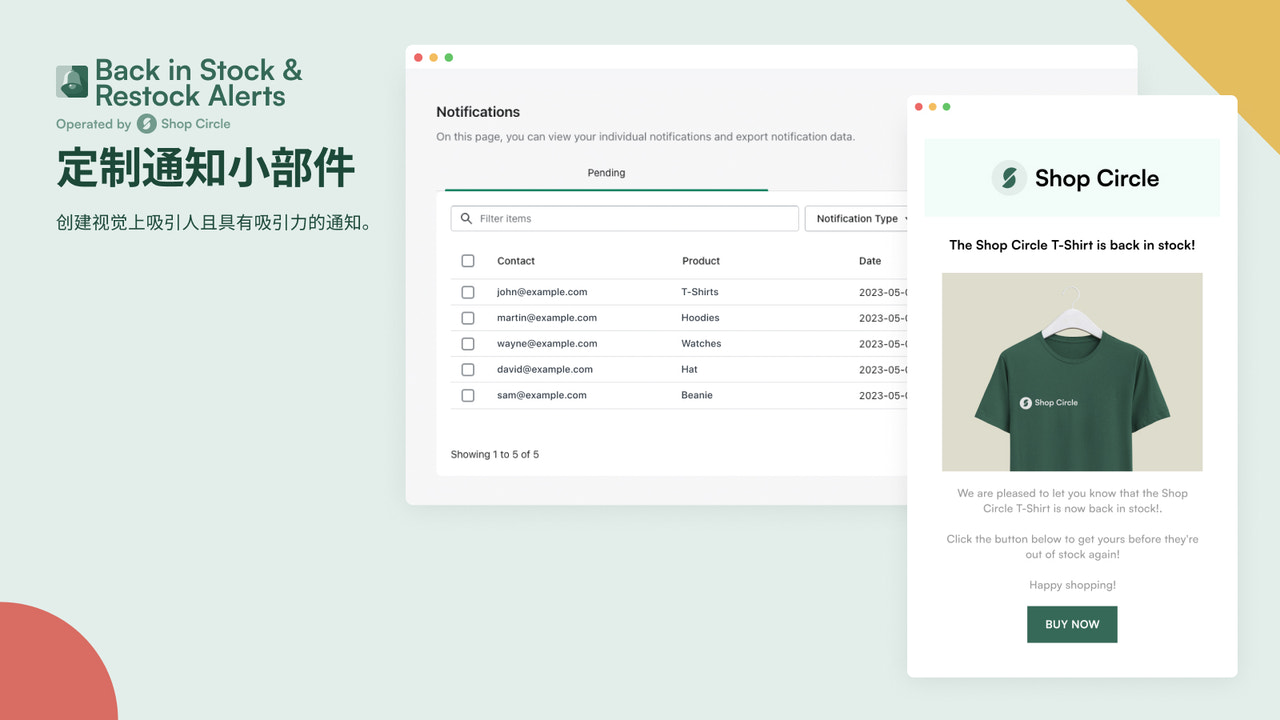Click the Hat product cell
This screenshot has height=720, width=1280.
click(689, 370)
